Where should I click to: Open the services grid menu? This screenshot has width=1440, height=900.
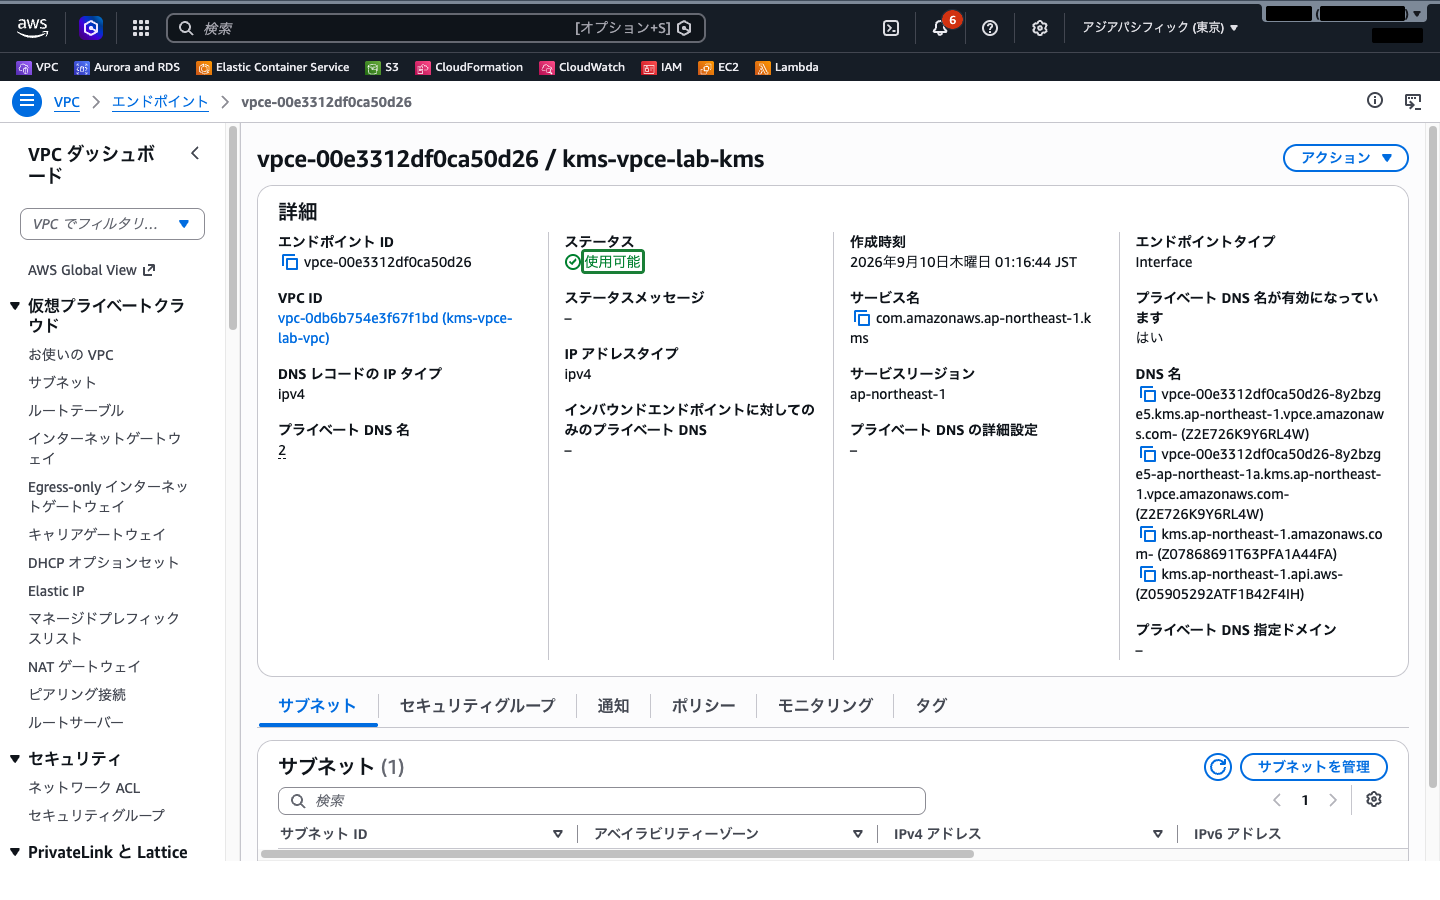point(141,28)
